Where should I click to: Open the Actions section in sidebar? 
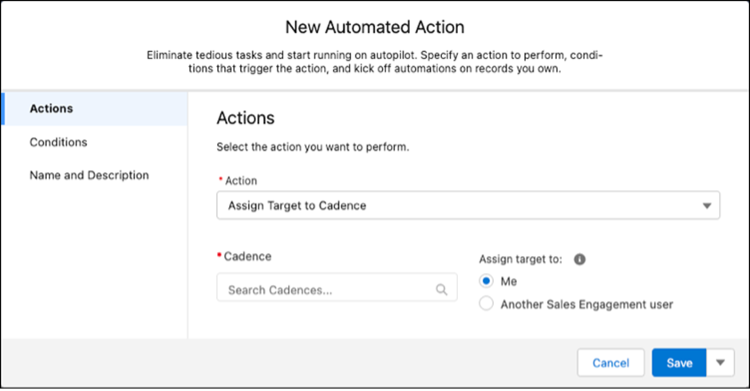coord(95,109)
